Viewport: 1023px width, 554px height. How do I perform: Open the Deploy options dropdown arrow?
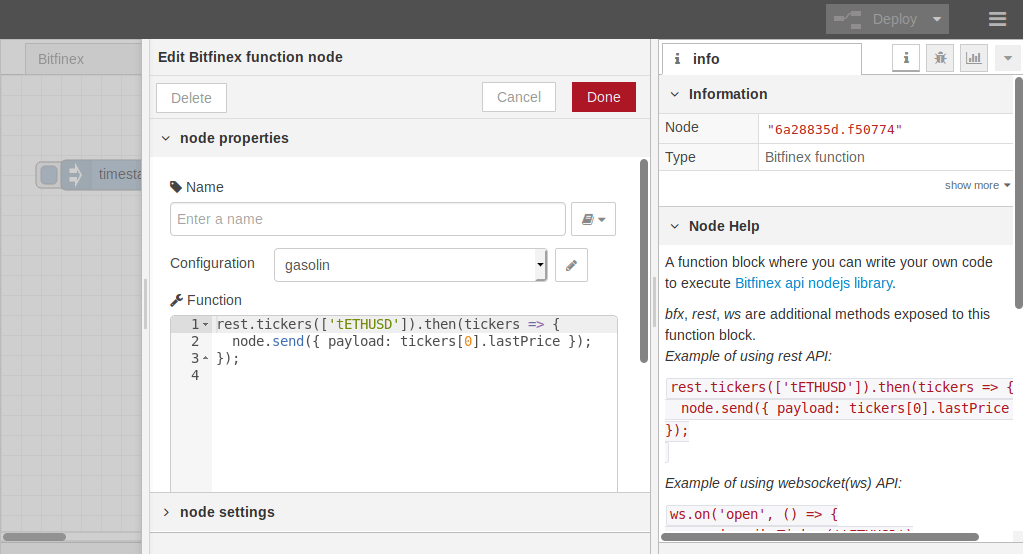[937, 19]
